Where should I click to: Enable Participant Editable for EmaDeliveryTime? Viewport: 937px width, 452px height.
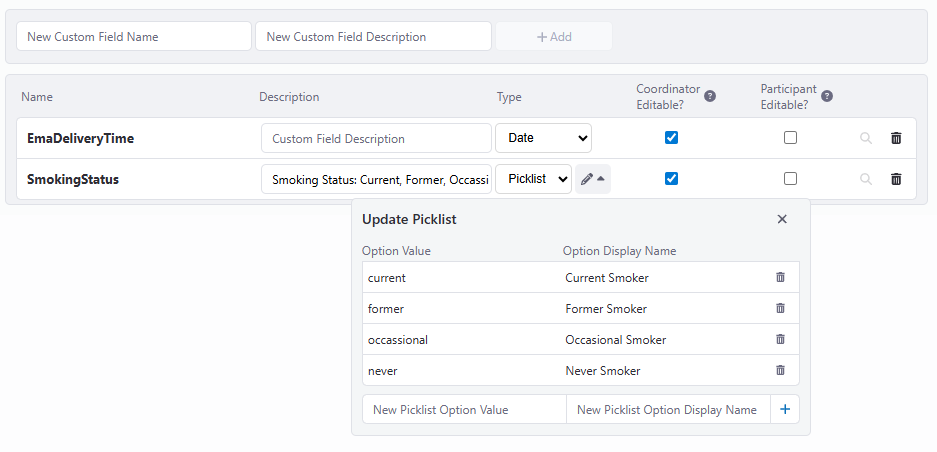(x=790, y=138)
